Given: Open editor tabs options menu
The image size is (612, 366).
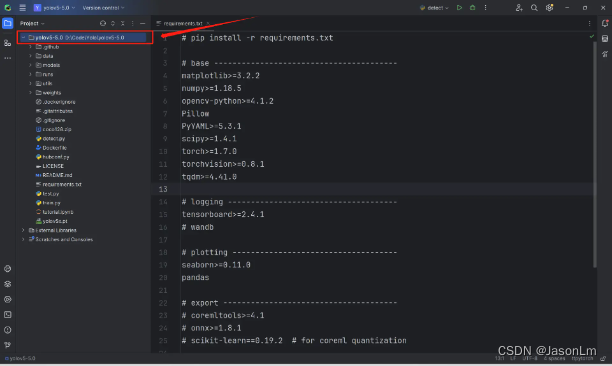Looking at the screenshot, I should [x=589, y=23].
